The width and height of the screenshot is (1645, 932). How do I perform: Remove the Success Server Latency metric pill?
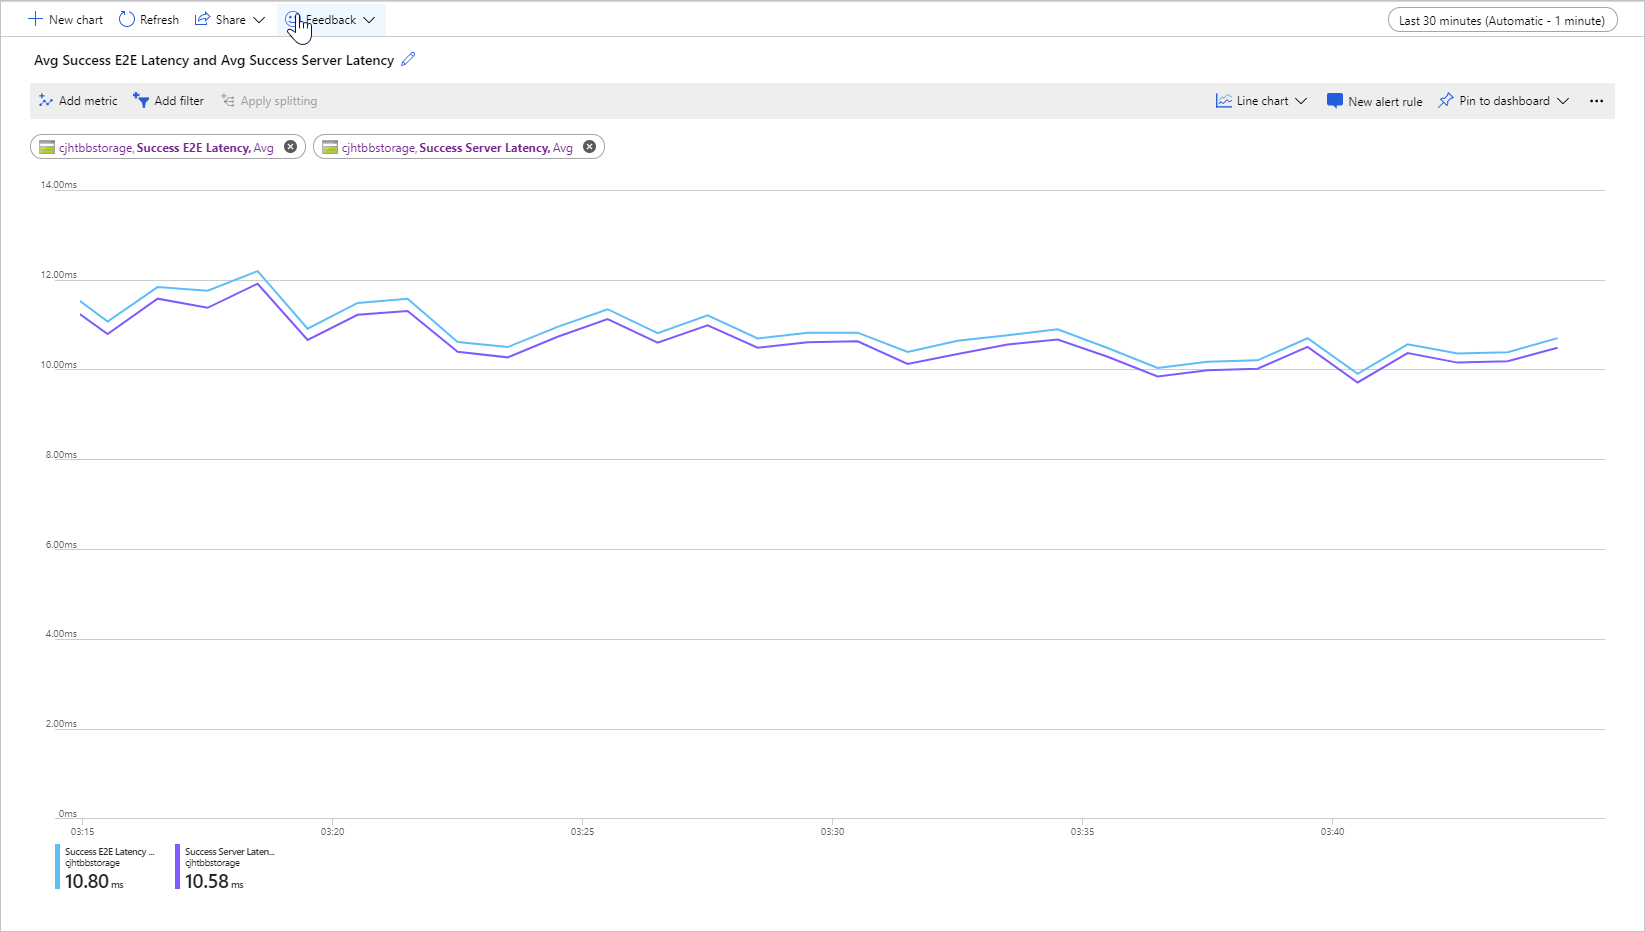tap(590, 146)
